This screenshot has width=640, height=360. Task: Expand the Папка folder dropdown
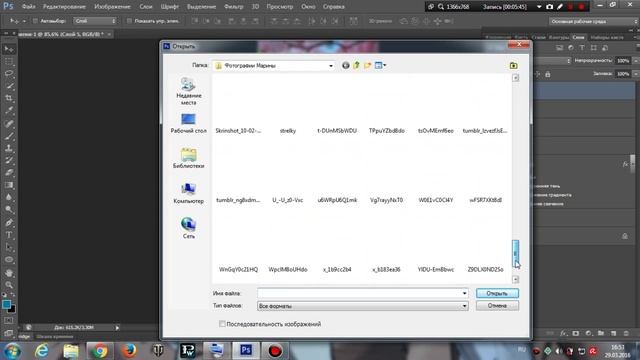[x=331, y=66]
